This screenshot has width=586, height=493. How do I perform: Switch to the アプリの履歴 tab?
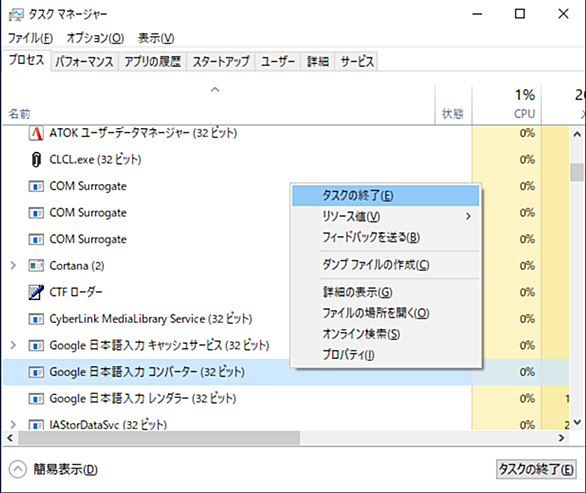[x=152, y=61]
